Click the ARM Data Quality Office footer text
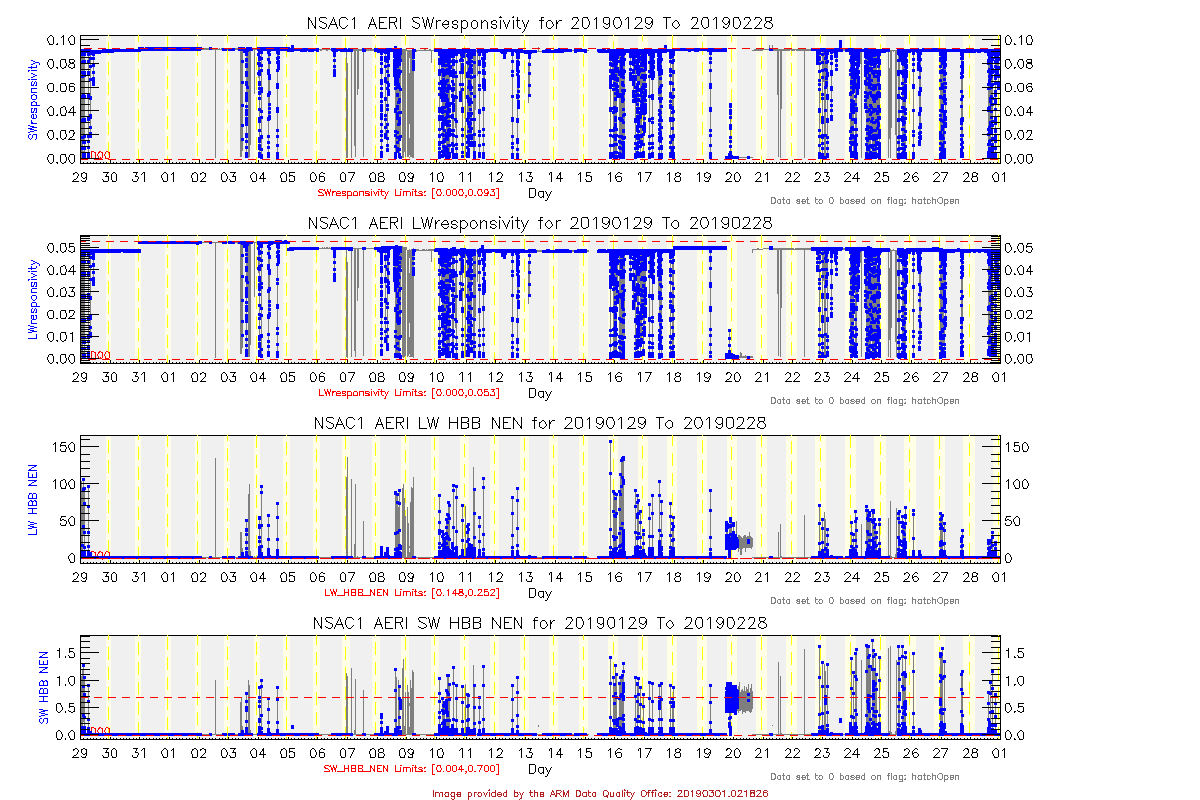The image size is (1200, 800). point(600,792)
